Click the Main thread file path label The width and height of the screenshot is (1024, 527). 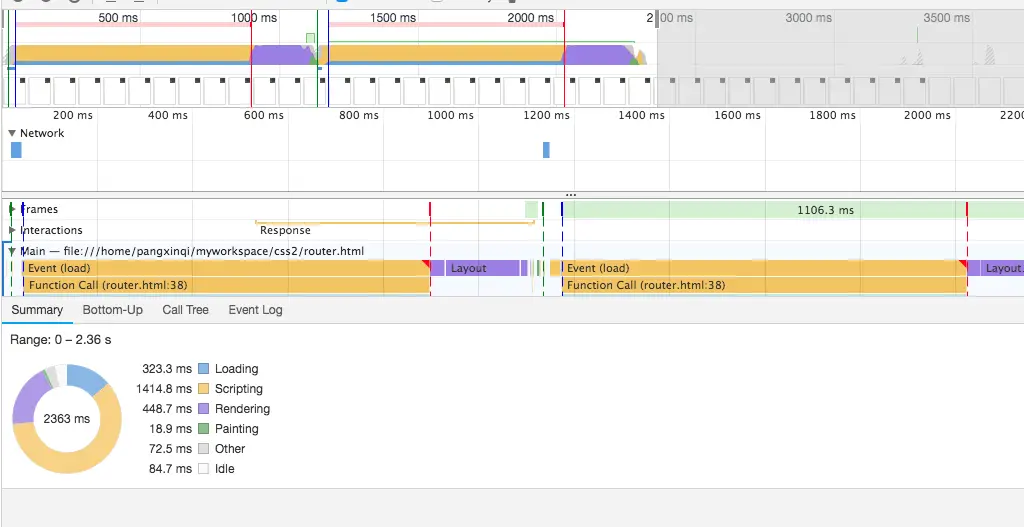(x=192, y=251)
